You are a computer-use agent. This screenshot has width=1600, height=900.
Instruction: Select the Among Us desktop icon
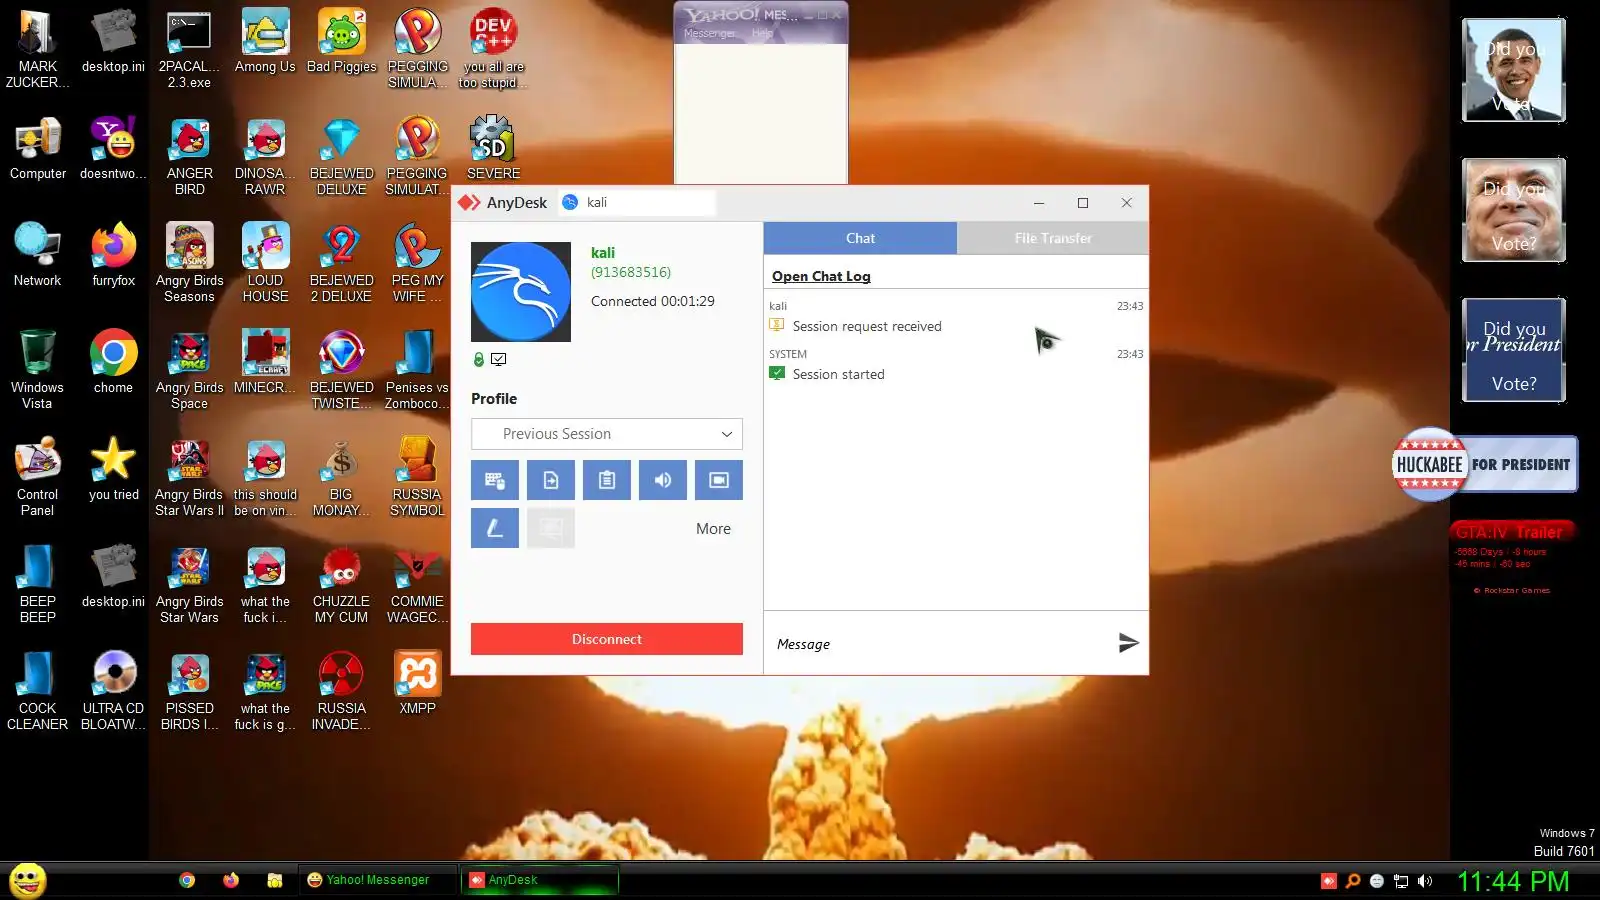coord(265,41)
